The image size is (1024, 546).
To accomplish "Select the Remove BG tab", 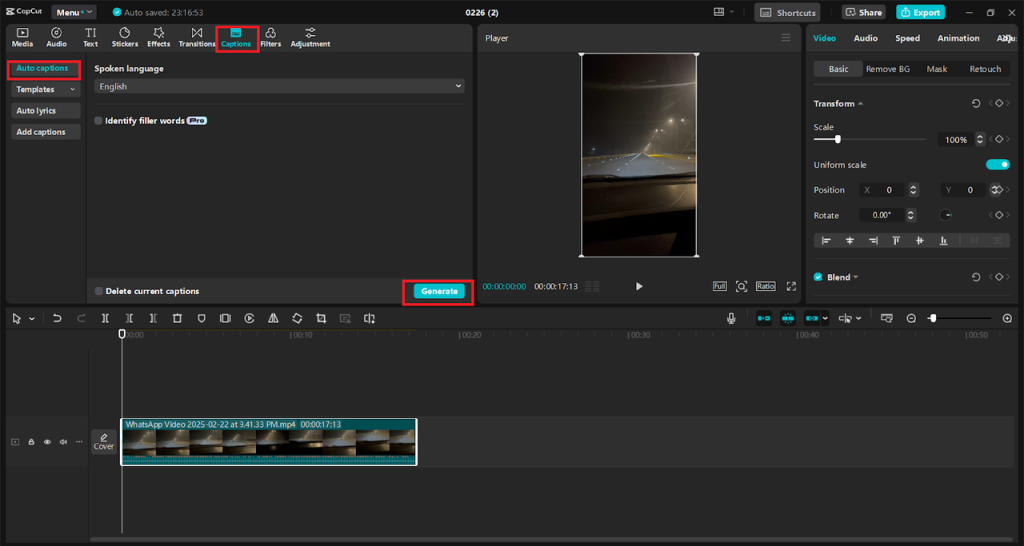I will (887, 69).
